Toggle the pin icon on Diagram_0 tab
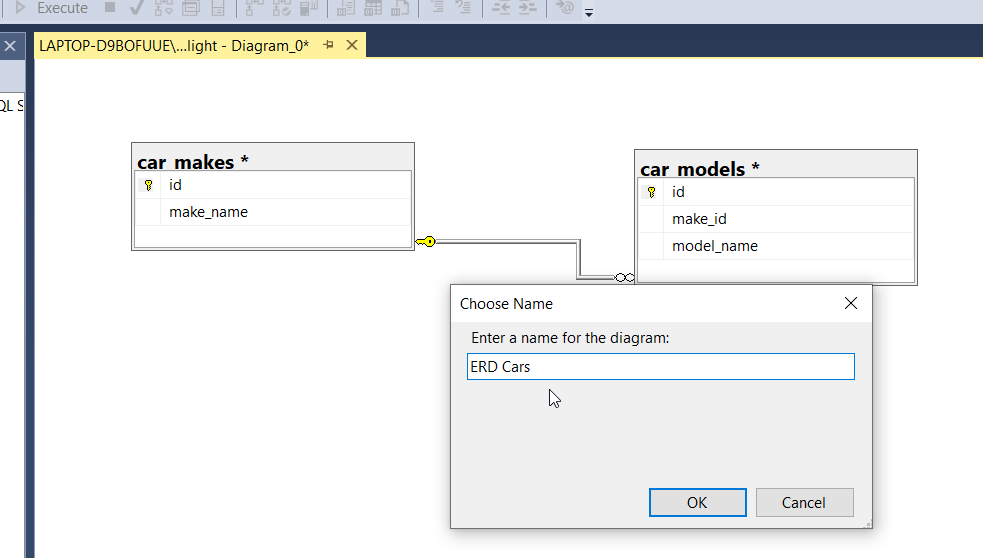This screenshot has height=558, width=983. pos(328,46)
